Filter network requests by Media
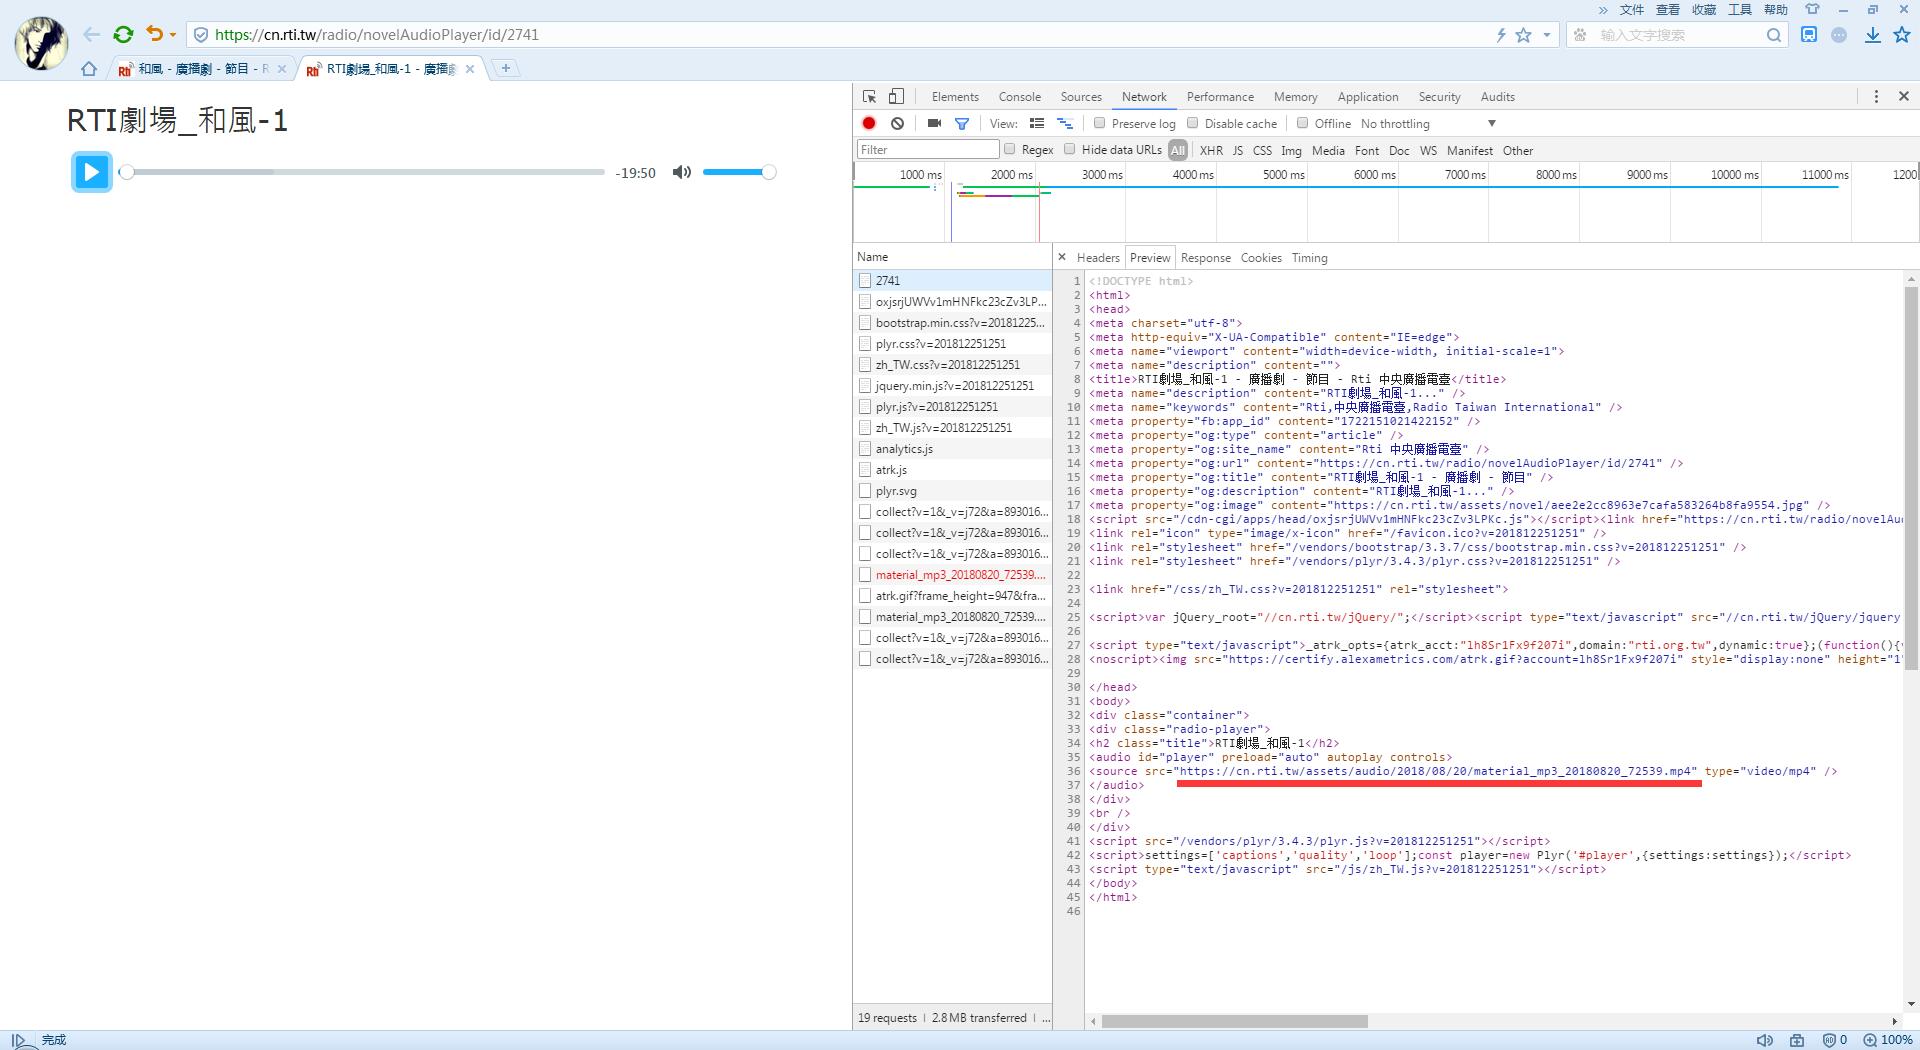Image resolution: width=1920 pixels, height=1050 pixels. [1327, 151]
